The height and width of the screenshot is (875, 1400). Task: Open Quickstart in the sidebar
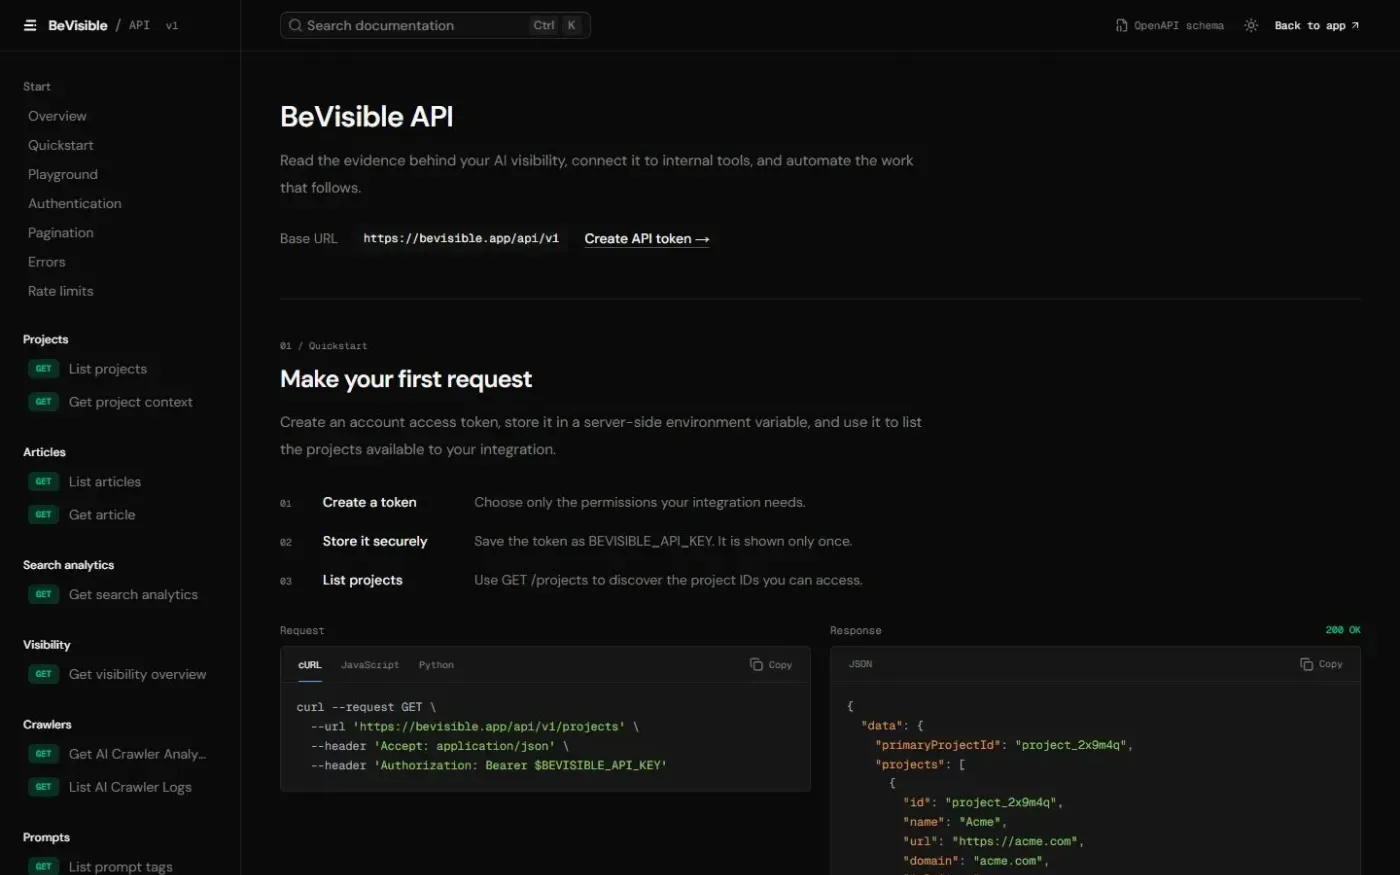[61, 145]
